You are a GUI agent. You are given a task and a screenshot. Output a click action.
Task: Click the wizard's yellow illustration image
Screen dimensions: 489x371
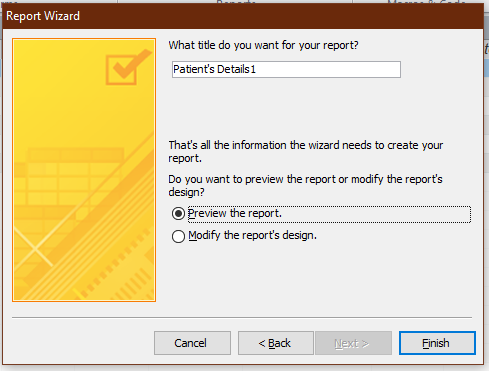[84, 170]
